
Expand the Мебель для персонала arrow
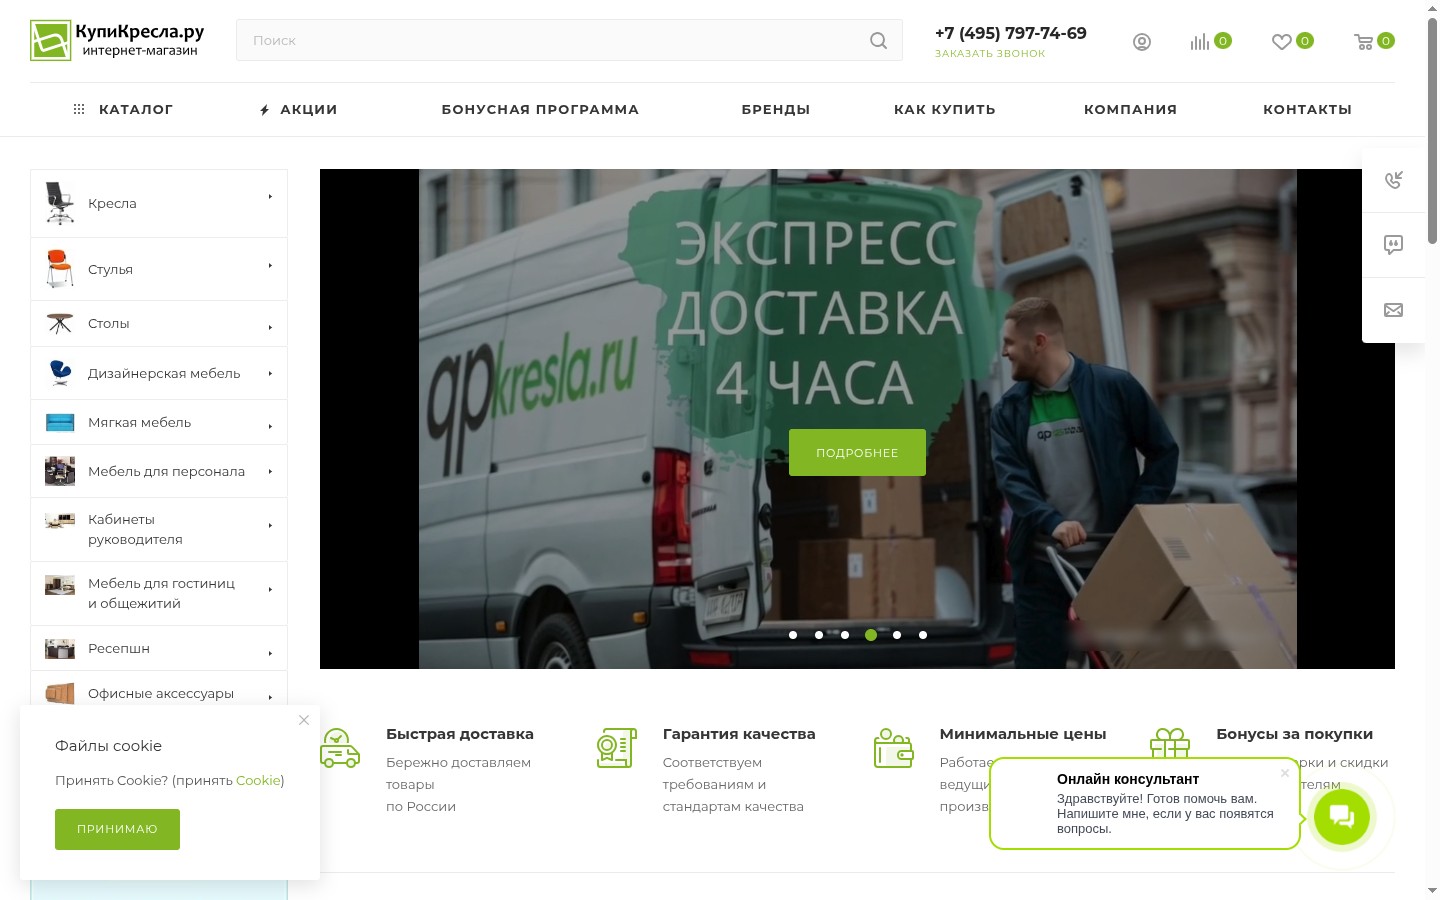coord(270,471)
